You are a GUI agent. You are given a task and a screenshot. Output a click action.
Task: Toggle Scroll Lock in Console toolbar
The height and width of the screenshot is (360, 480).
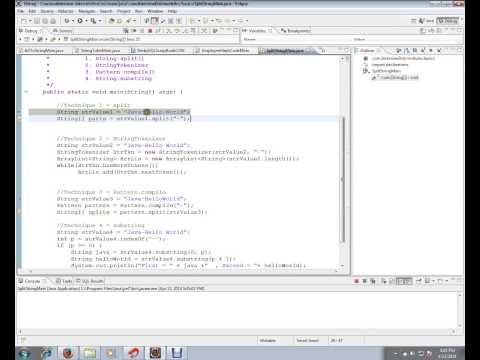392,281
